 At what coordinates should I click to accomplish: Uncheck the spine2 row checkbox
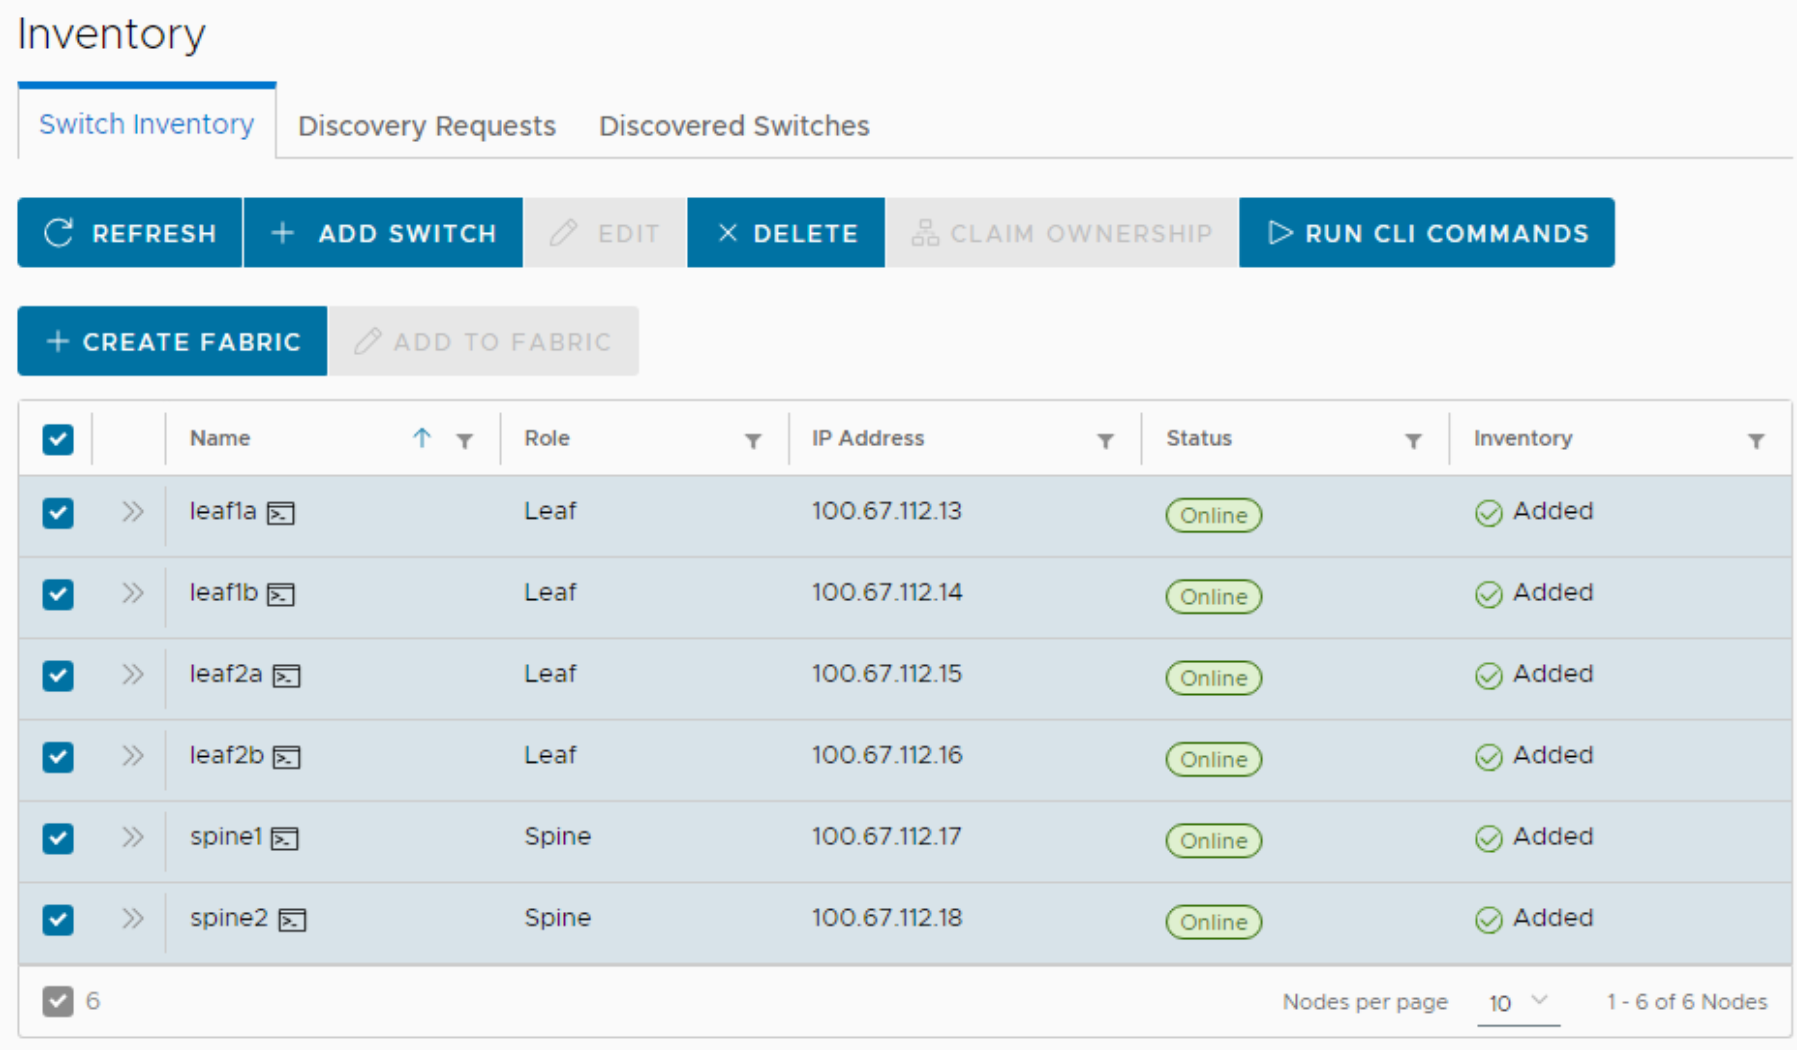point(58,919)
